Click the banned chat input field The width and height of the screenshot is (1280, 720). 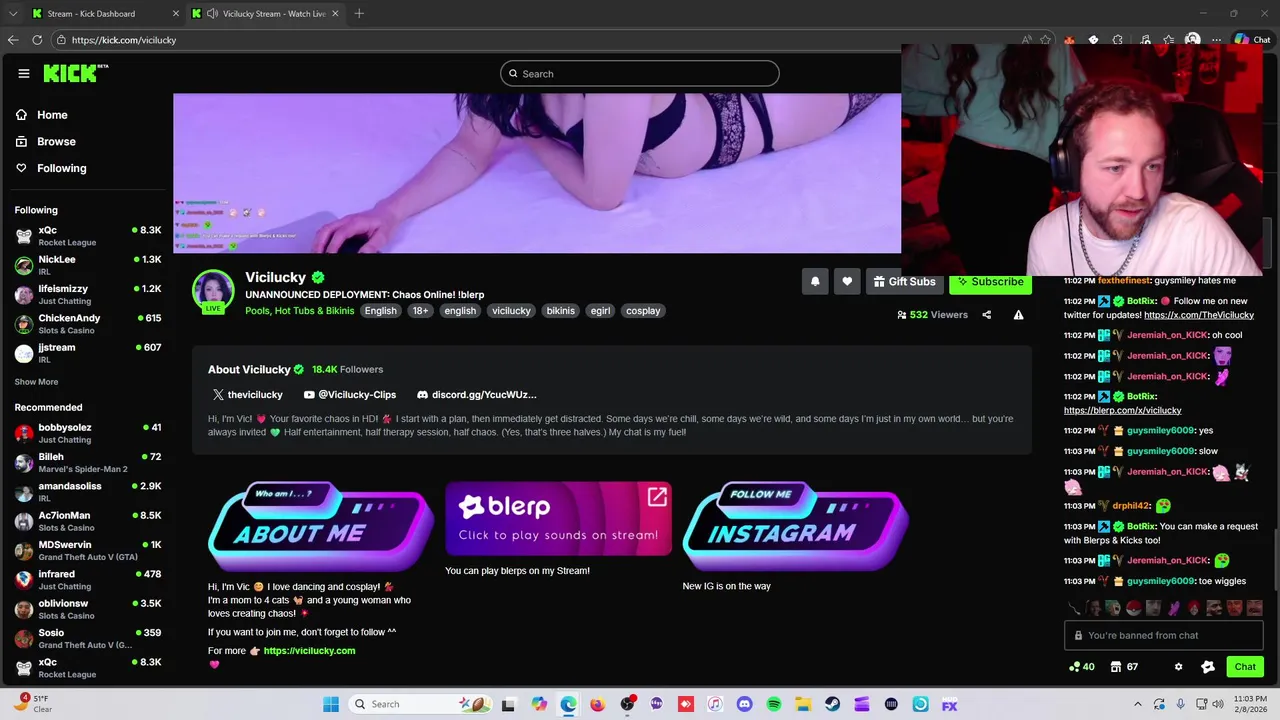1163,636
